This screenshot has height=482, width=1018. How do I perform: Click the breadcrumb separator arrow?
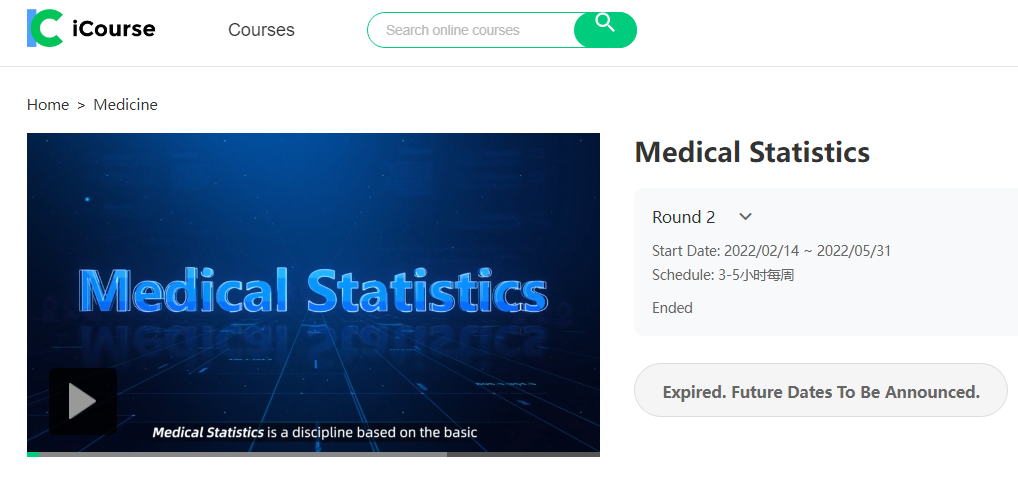point(81,105)
